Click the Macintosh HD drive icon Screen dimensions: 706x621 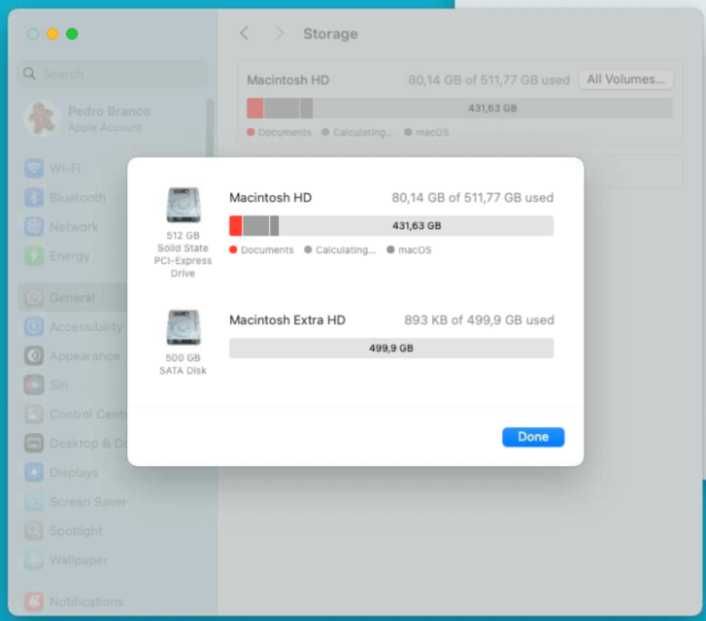pyautogui.click(x=183, y=205)
